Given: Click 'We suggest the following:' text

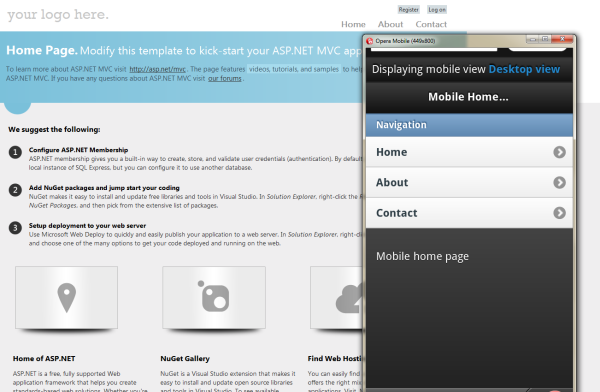Looking at the screenshot, I should coord(54,129).
